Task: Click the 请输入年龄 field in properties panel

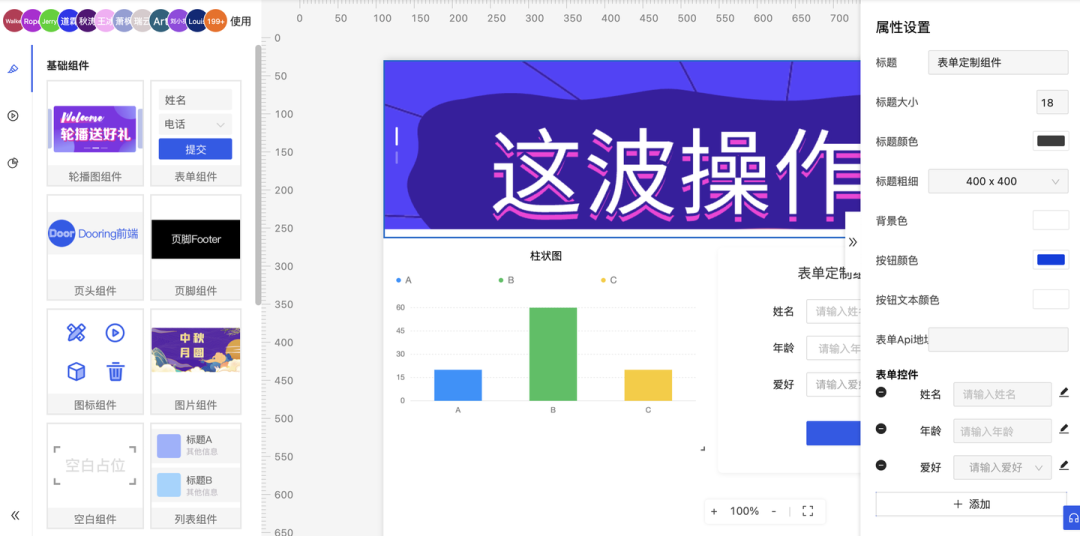Action: point(1002,431)
